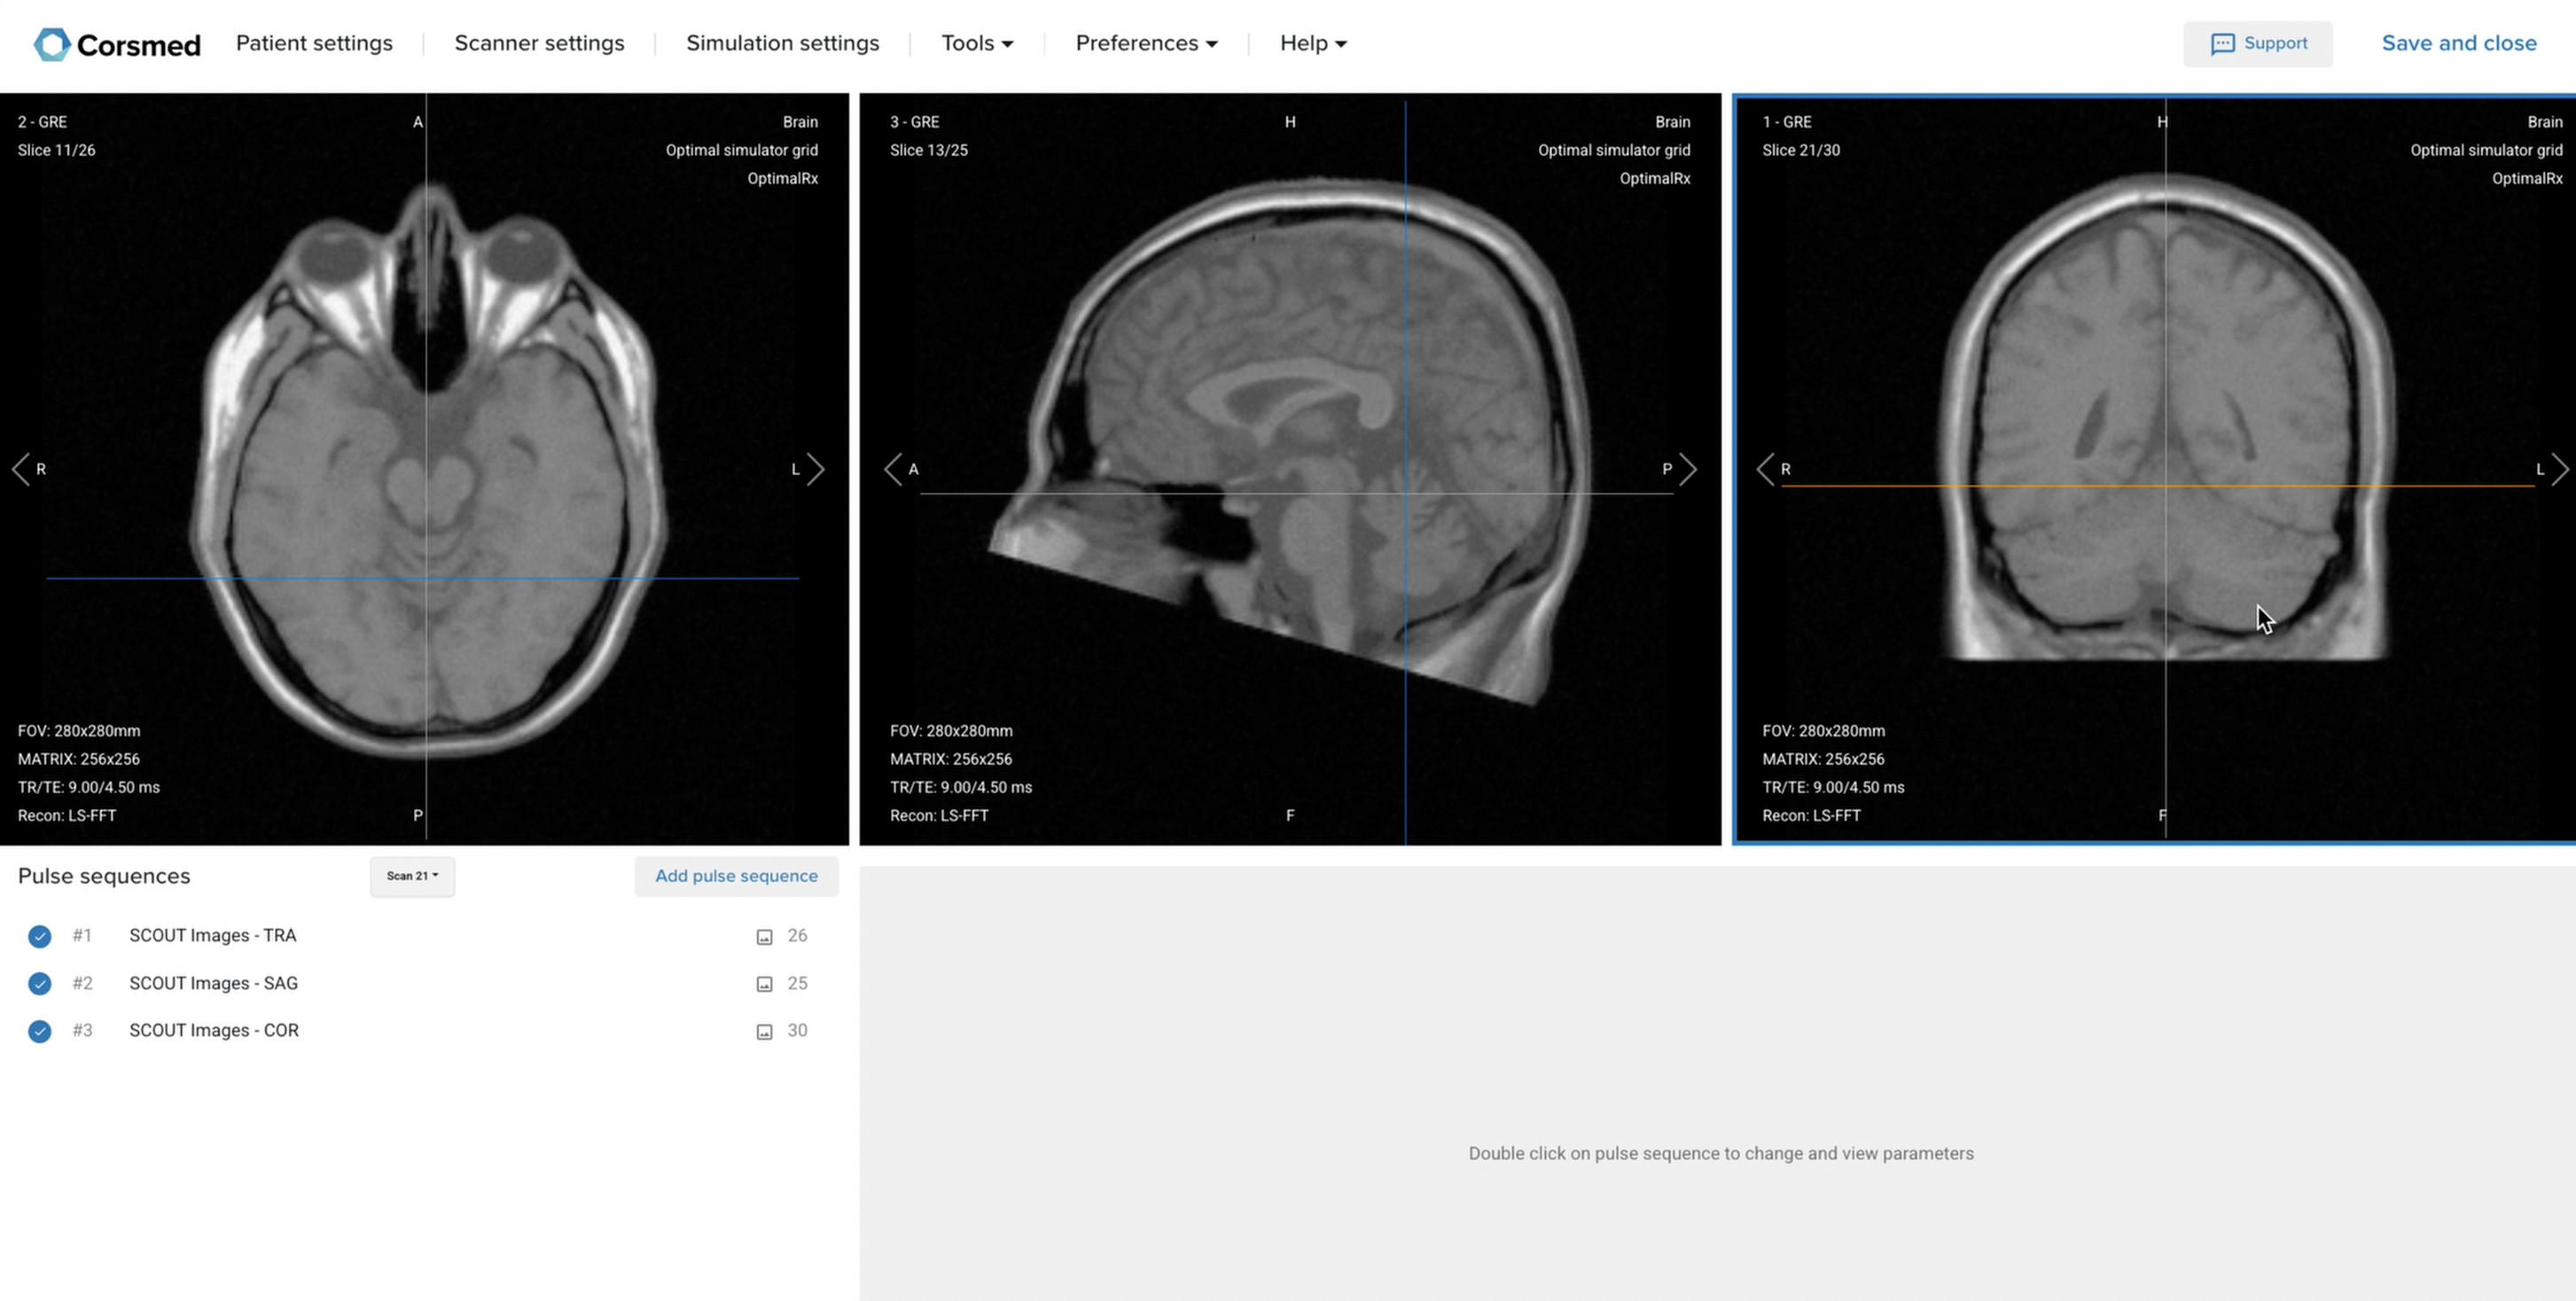Click the image icon next to SCOUT Images - COR
This screenshot has width=2576, height=1301.
point(765,1031)
